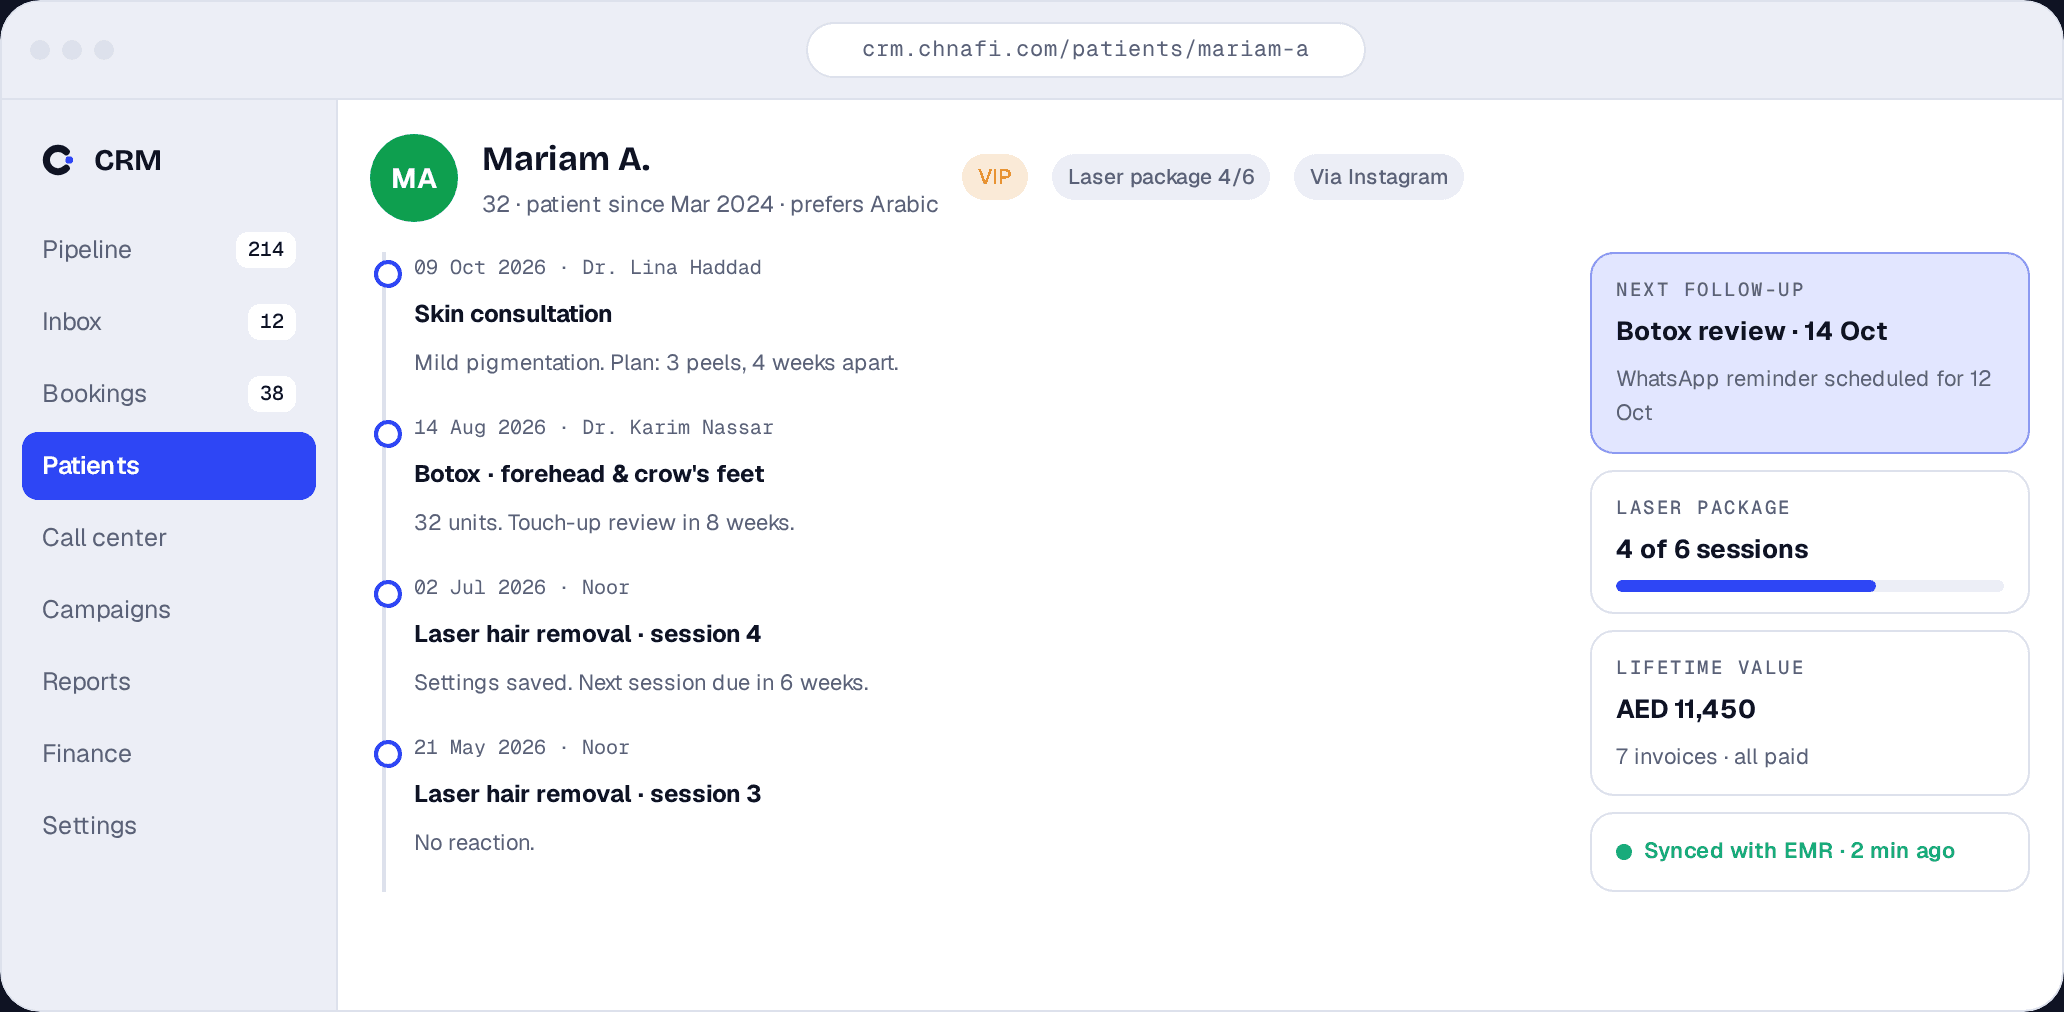This screenshot has width=2064, height=1012.
Task: Click '21 May 2026 · Noor' text
Action: [522, 748]
